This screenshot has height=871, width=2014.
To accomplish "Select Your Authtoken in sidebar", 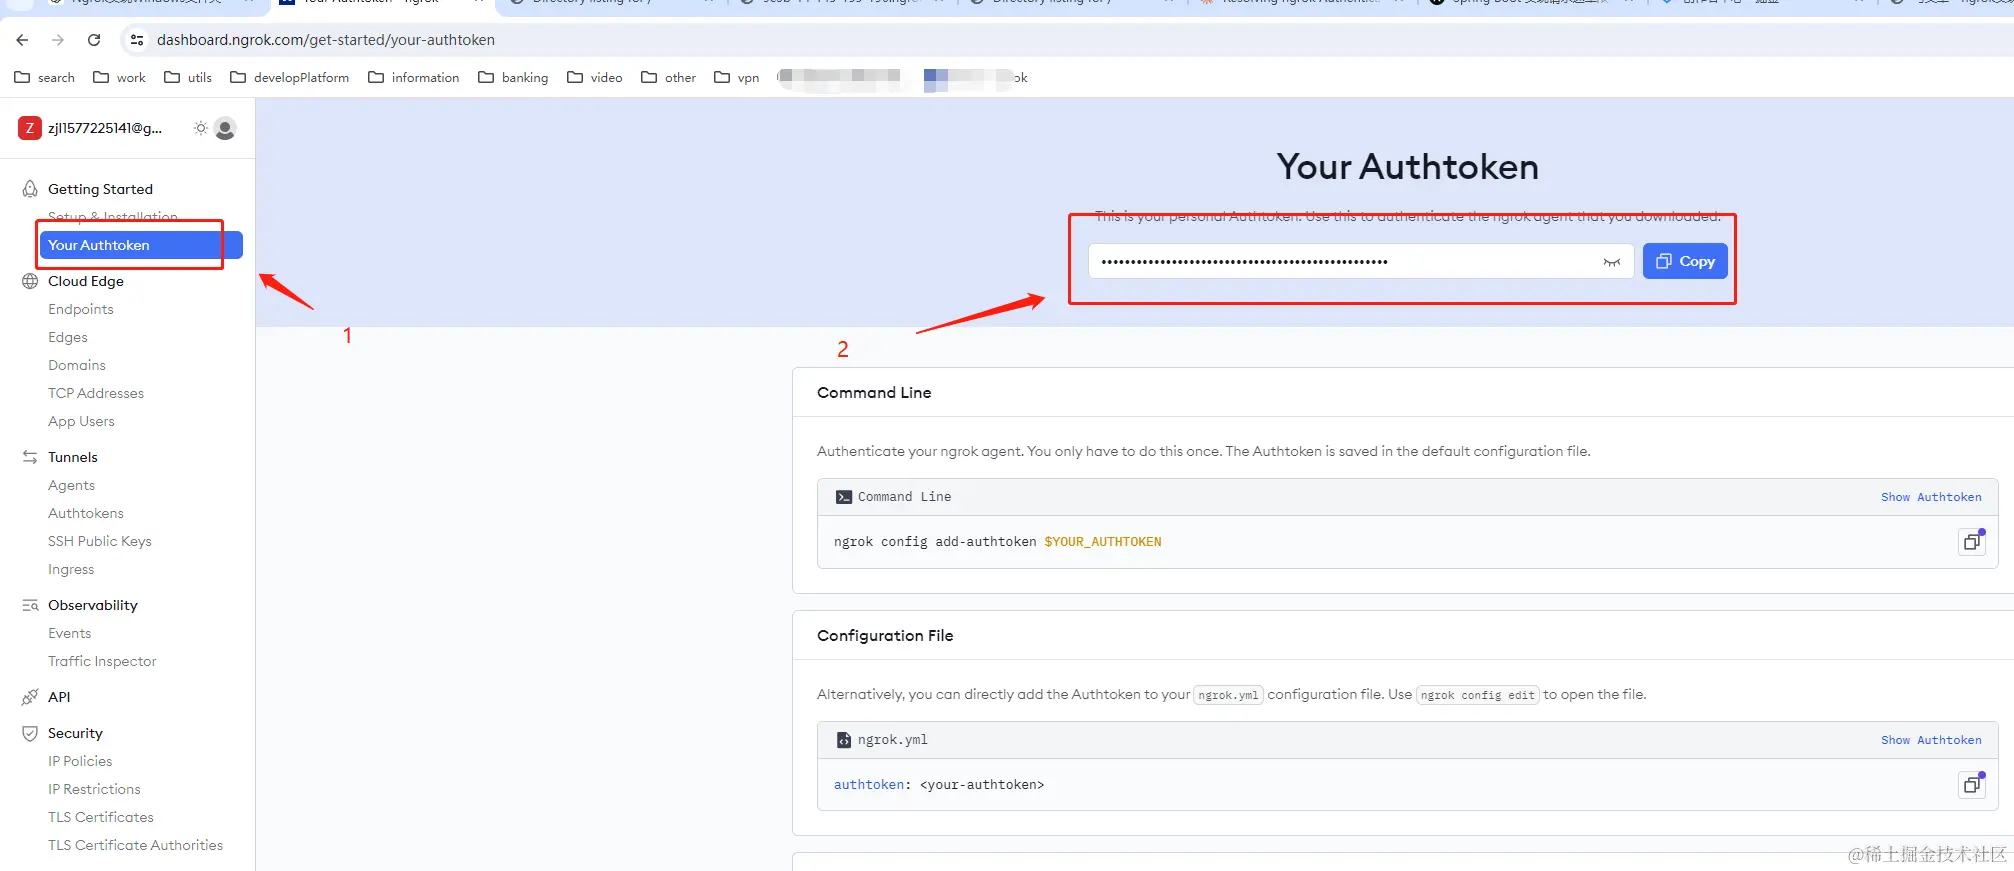I will tap(140, 245).
